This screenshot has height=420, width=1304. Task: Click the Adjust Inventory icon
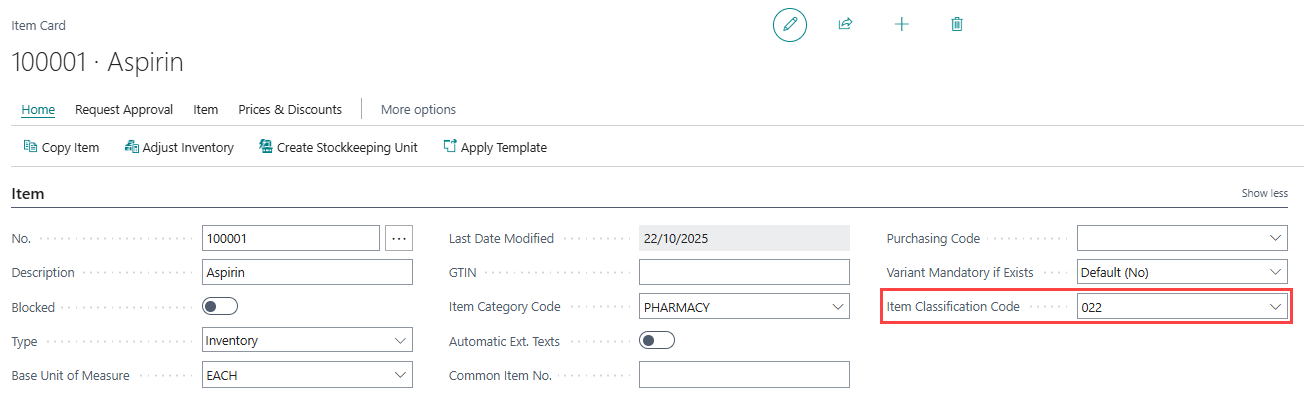click(x=131, y=147)
